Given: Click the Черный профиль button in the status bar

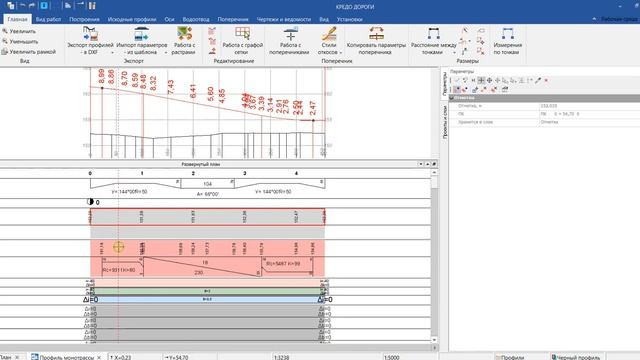Looking at the screenshot, I should tap(576, 357).
